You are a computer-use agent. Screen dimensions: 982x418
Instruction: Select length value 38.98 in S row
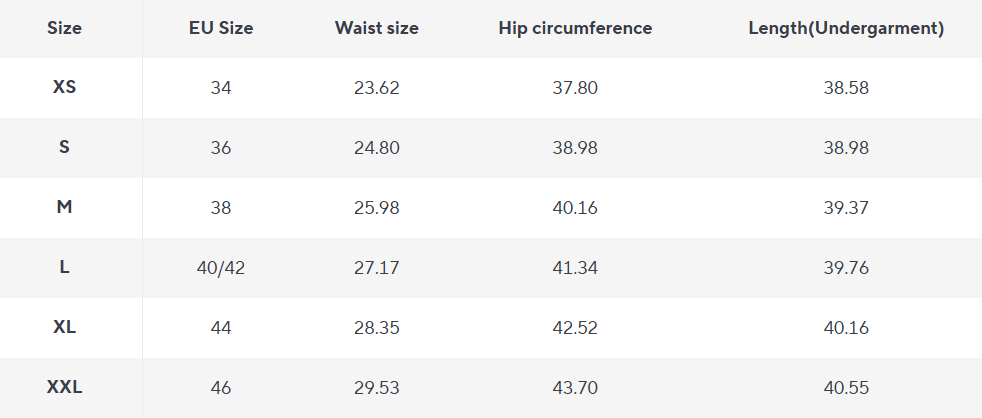846,147
